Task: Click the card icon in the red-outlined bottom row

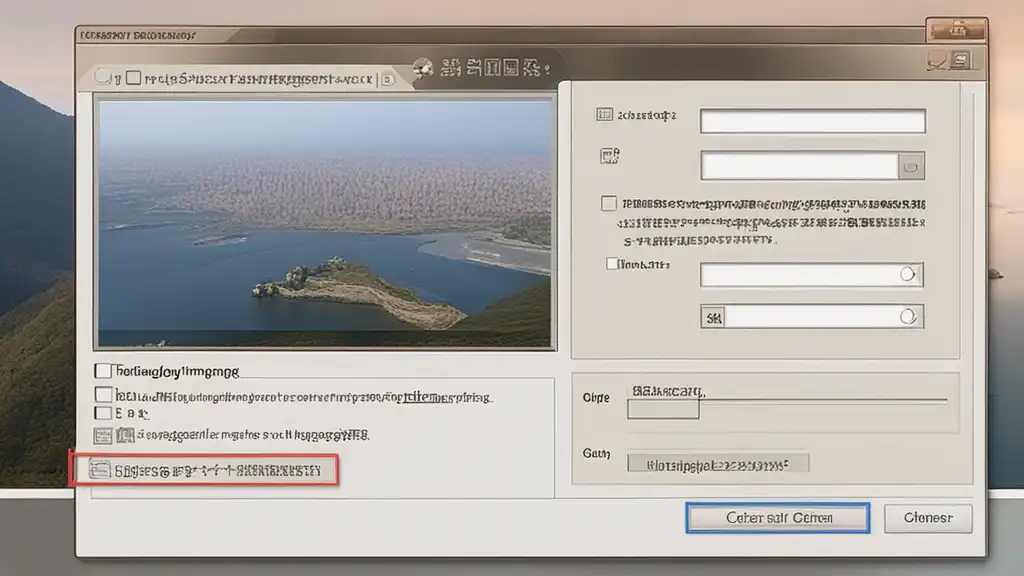Action: point(100,470)
